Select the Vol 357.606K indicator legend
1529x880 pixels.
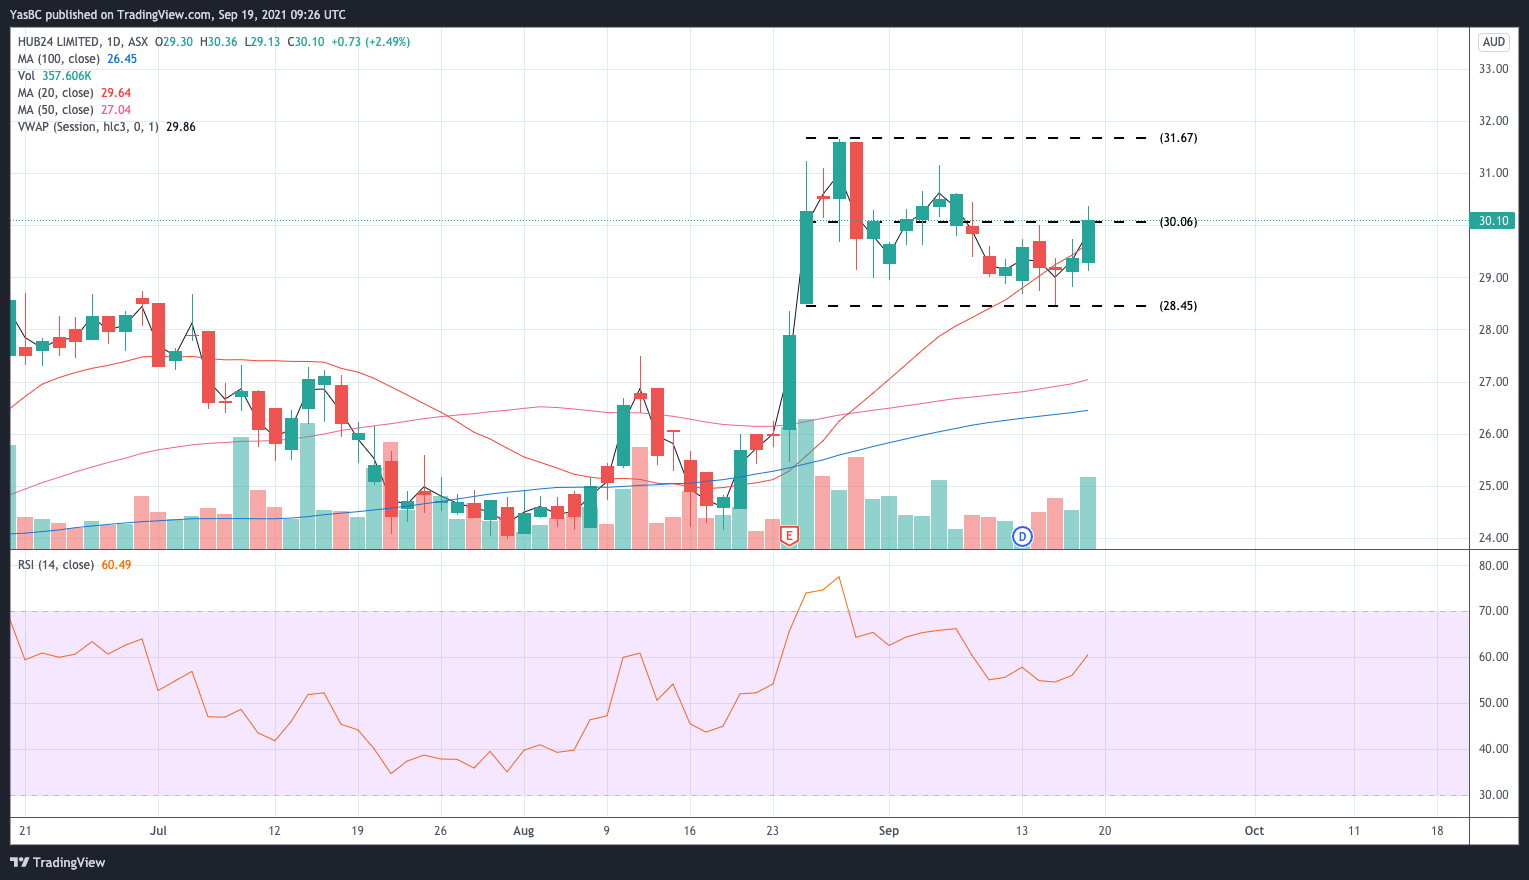(55, 76)
